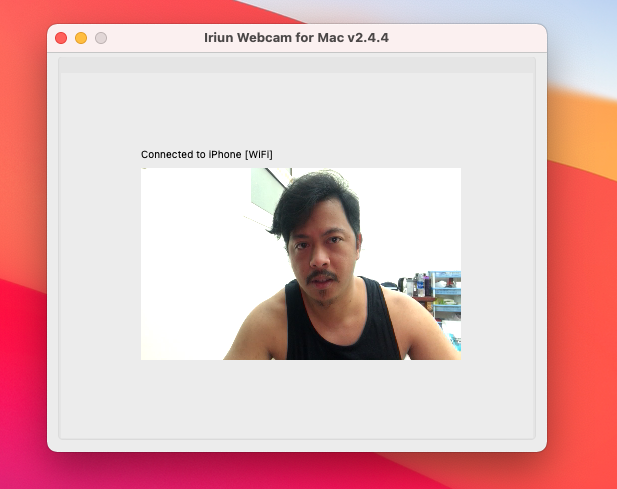617x489 pixels.
Task: Click the webcam video preview
Action: [301, 264]
